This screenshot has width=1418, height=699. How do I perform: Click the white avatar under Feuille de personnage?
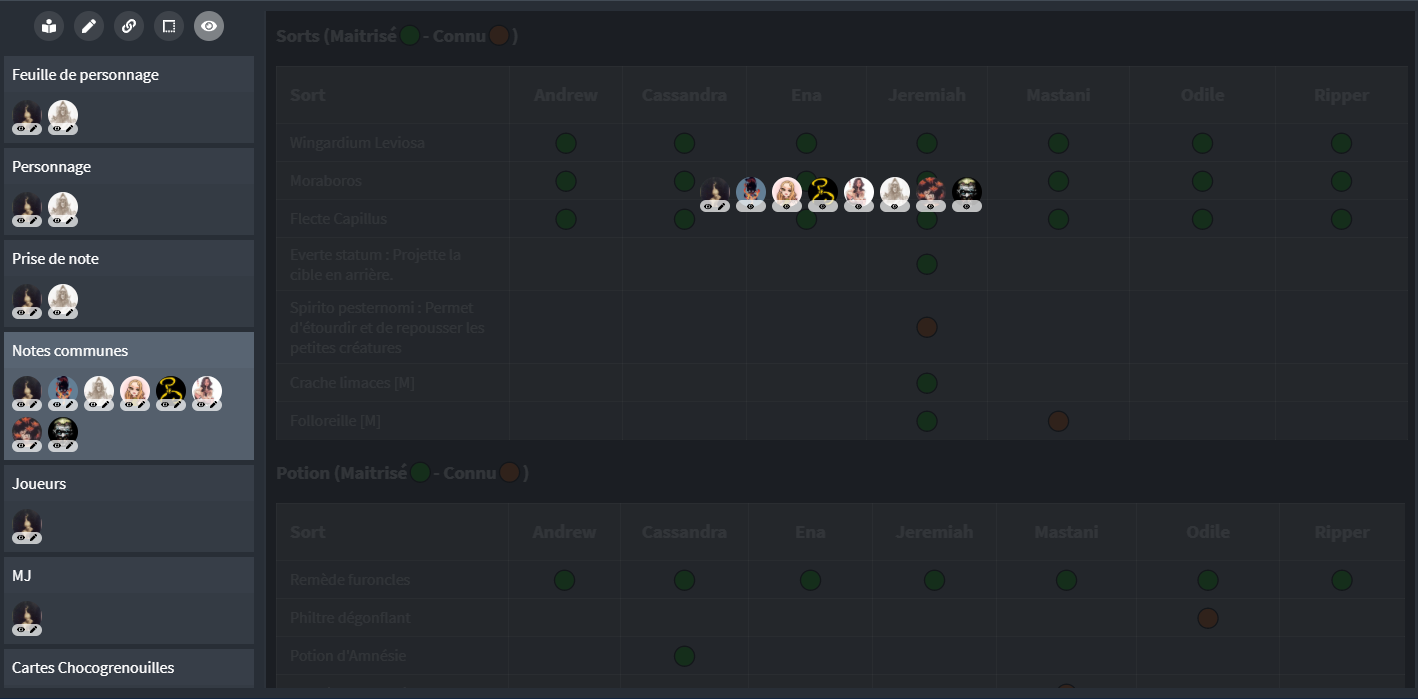[x=63, y=115]
